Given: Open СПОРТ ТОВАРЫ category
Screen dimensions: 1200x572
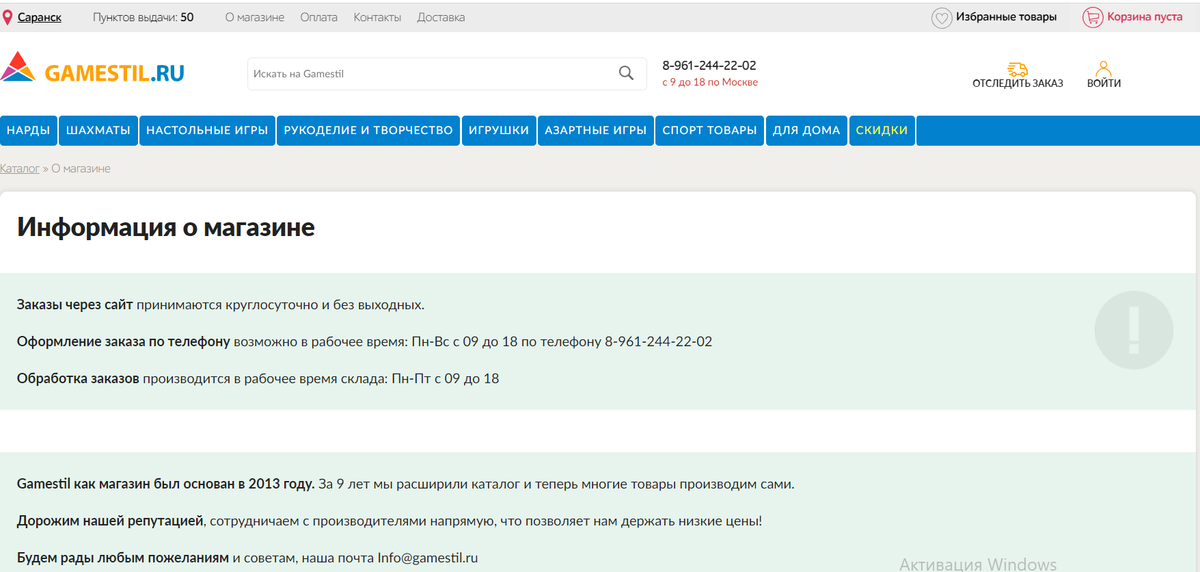Looking at the screenshot, I should tap(710, 130).
